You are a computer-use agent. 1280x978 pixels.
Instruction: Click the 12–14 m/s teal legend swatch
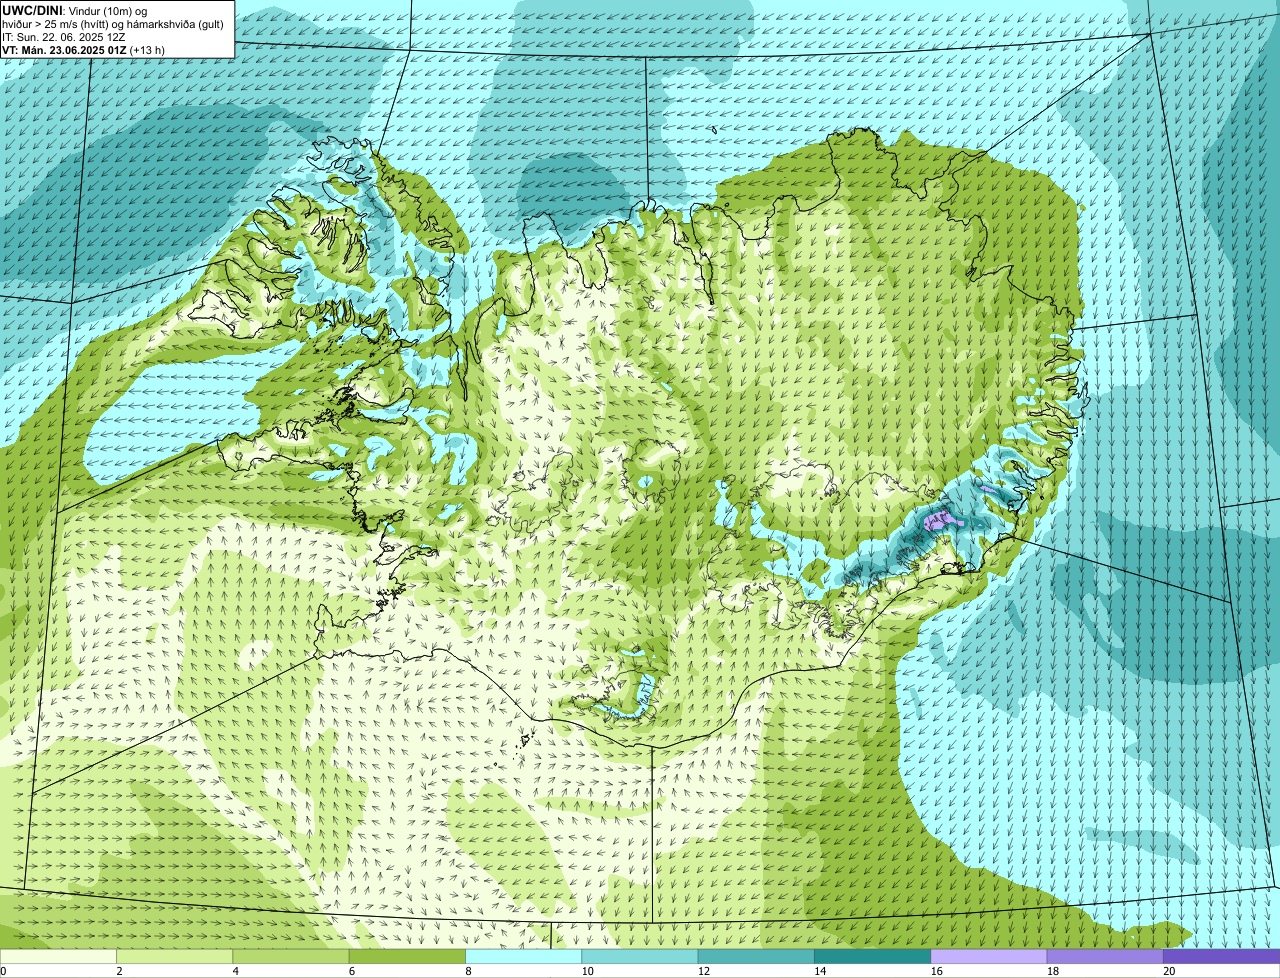(x=756, y=957)
